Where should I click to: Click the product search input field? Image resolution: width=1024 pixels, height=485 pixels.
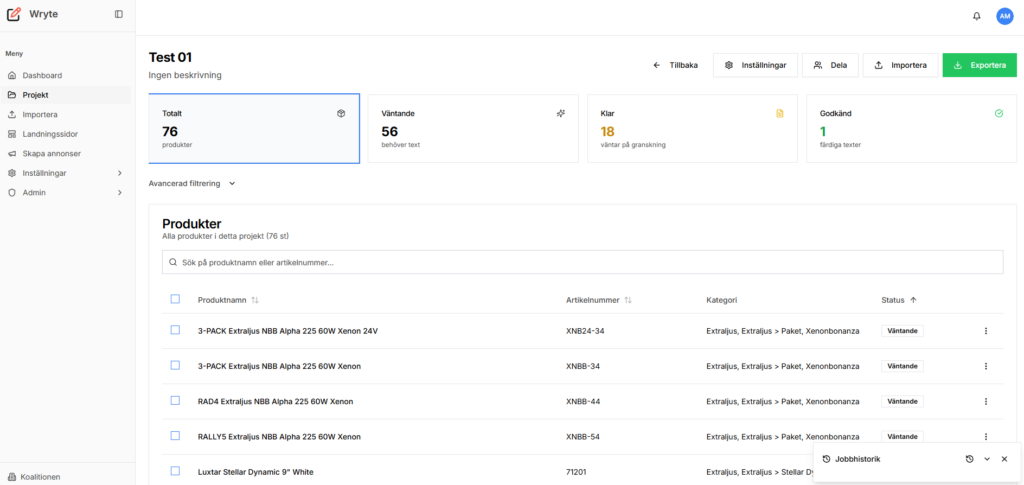pyautogui.click(x=582, y=262)
